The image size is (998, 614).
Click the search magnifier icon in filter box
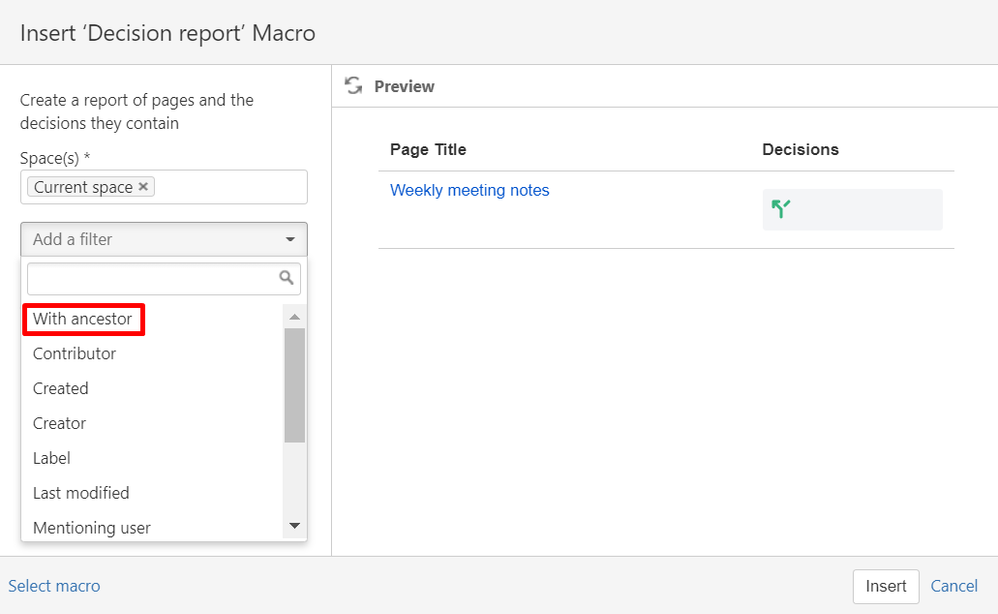[286, 278]
